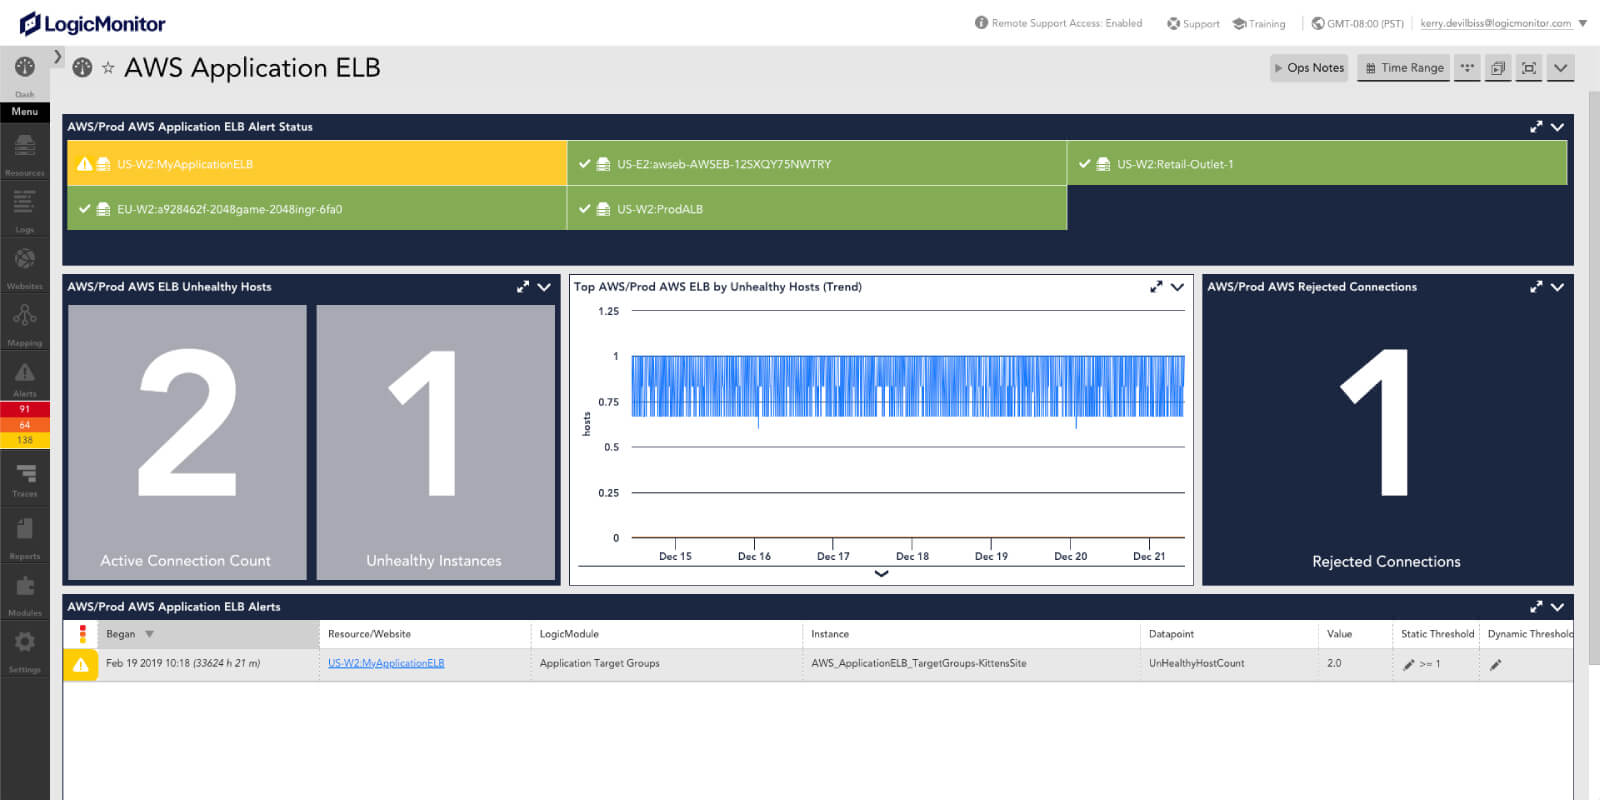The height and width of the screenshot is (800, 1600).
Task: Expand the chart legend chevron below graph
Action: tap(881, 574)
